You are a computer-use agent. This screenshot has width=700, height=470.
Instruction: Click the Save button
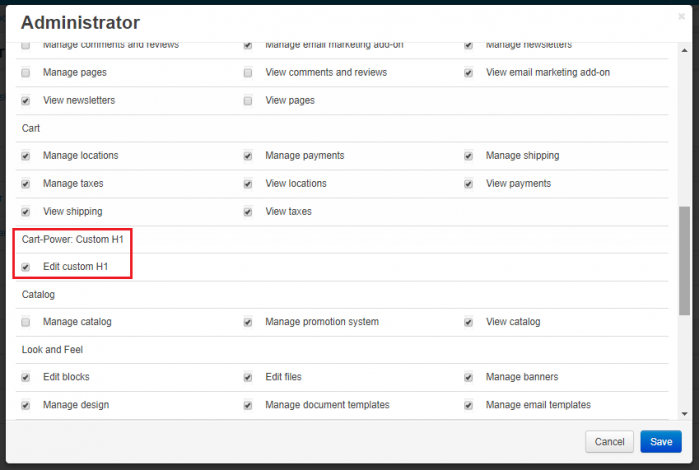click(661, 441)
